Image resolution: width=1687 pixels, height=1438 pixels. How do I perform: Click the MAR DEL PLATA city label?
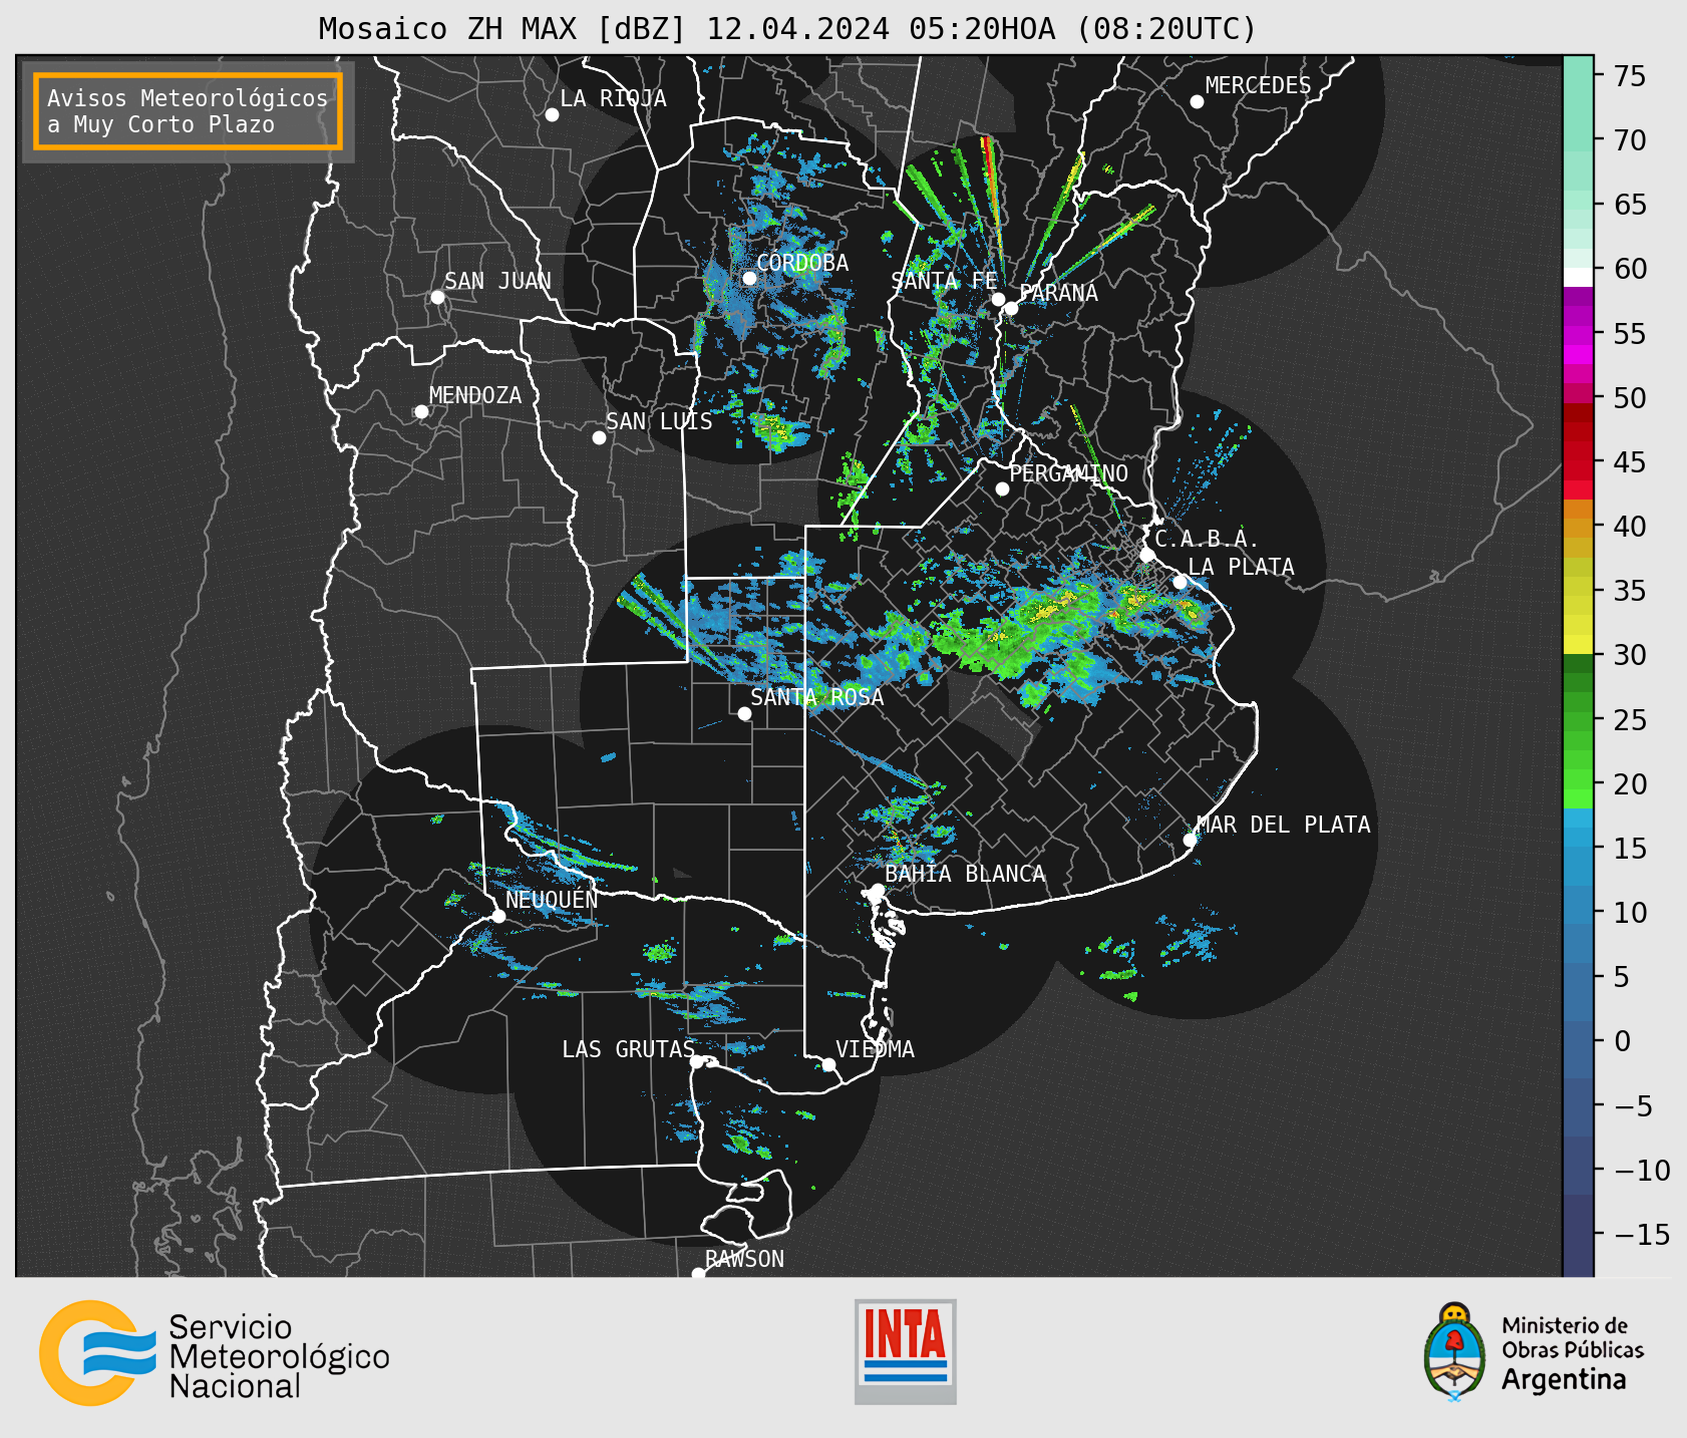coord(1283,824)
